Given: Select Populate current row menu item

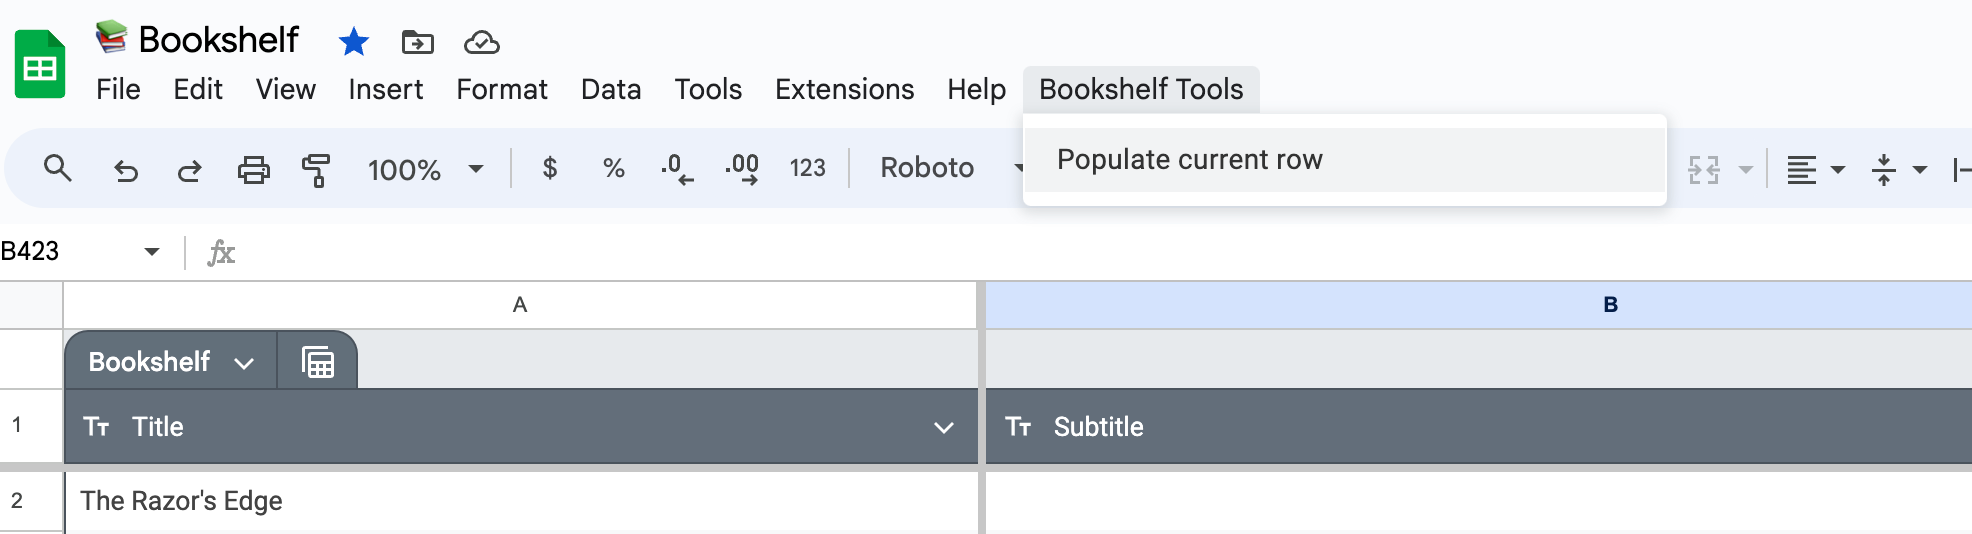Looking at the screenshot, I should click(x=1189, y=160).
